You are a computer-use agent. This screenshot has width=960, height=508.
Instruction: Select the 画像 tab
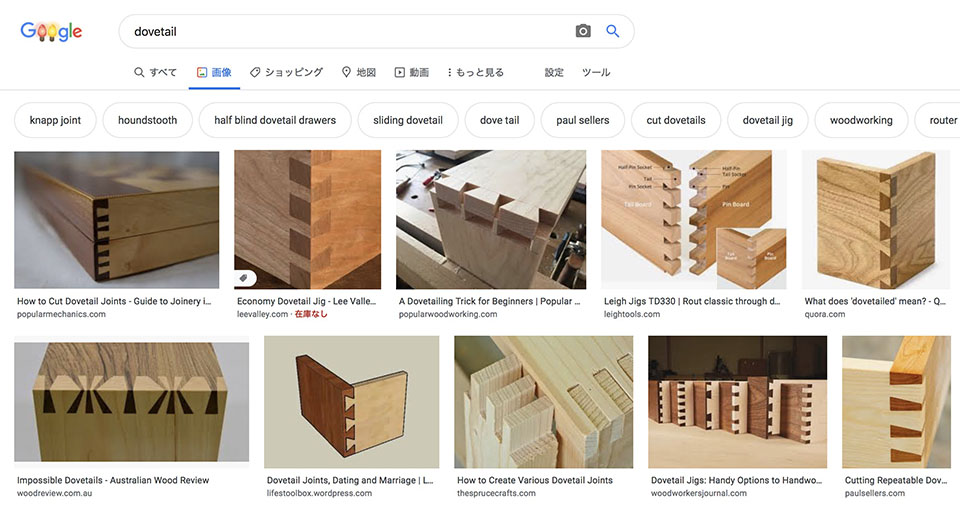point(214,72)
